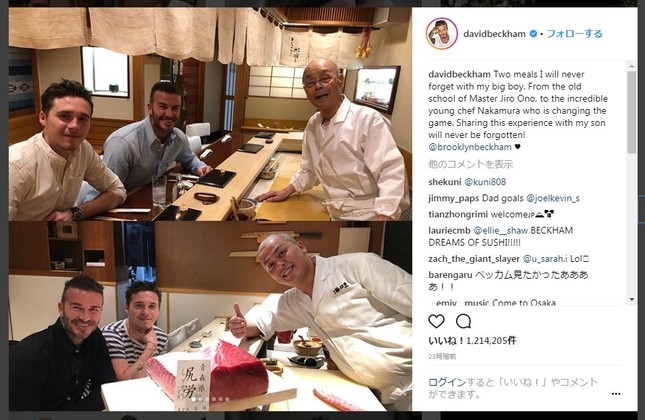Click the collage photo of sushi chefs
Image resolution: width=645 pixels, height=420 pixels.
click(x=210, y=209)
